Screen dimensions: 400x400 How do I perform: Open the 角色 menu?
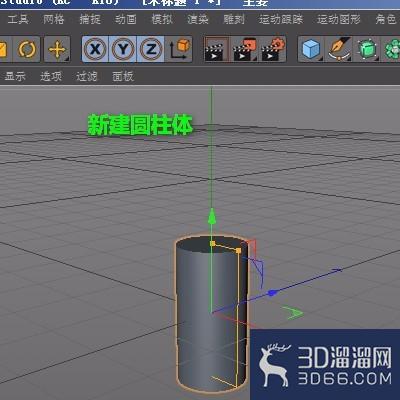[x=386, y=19]
